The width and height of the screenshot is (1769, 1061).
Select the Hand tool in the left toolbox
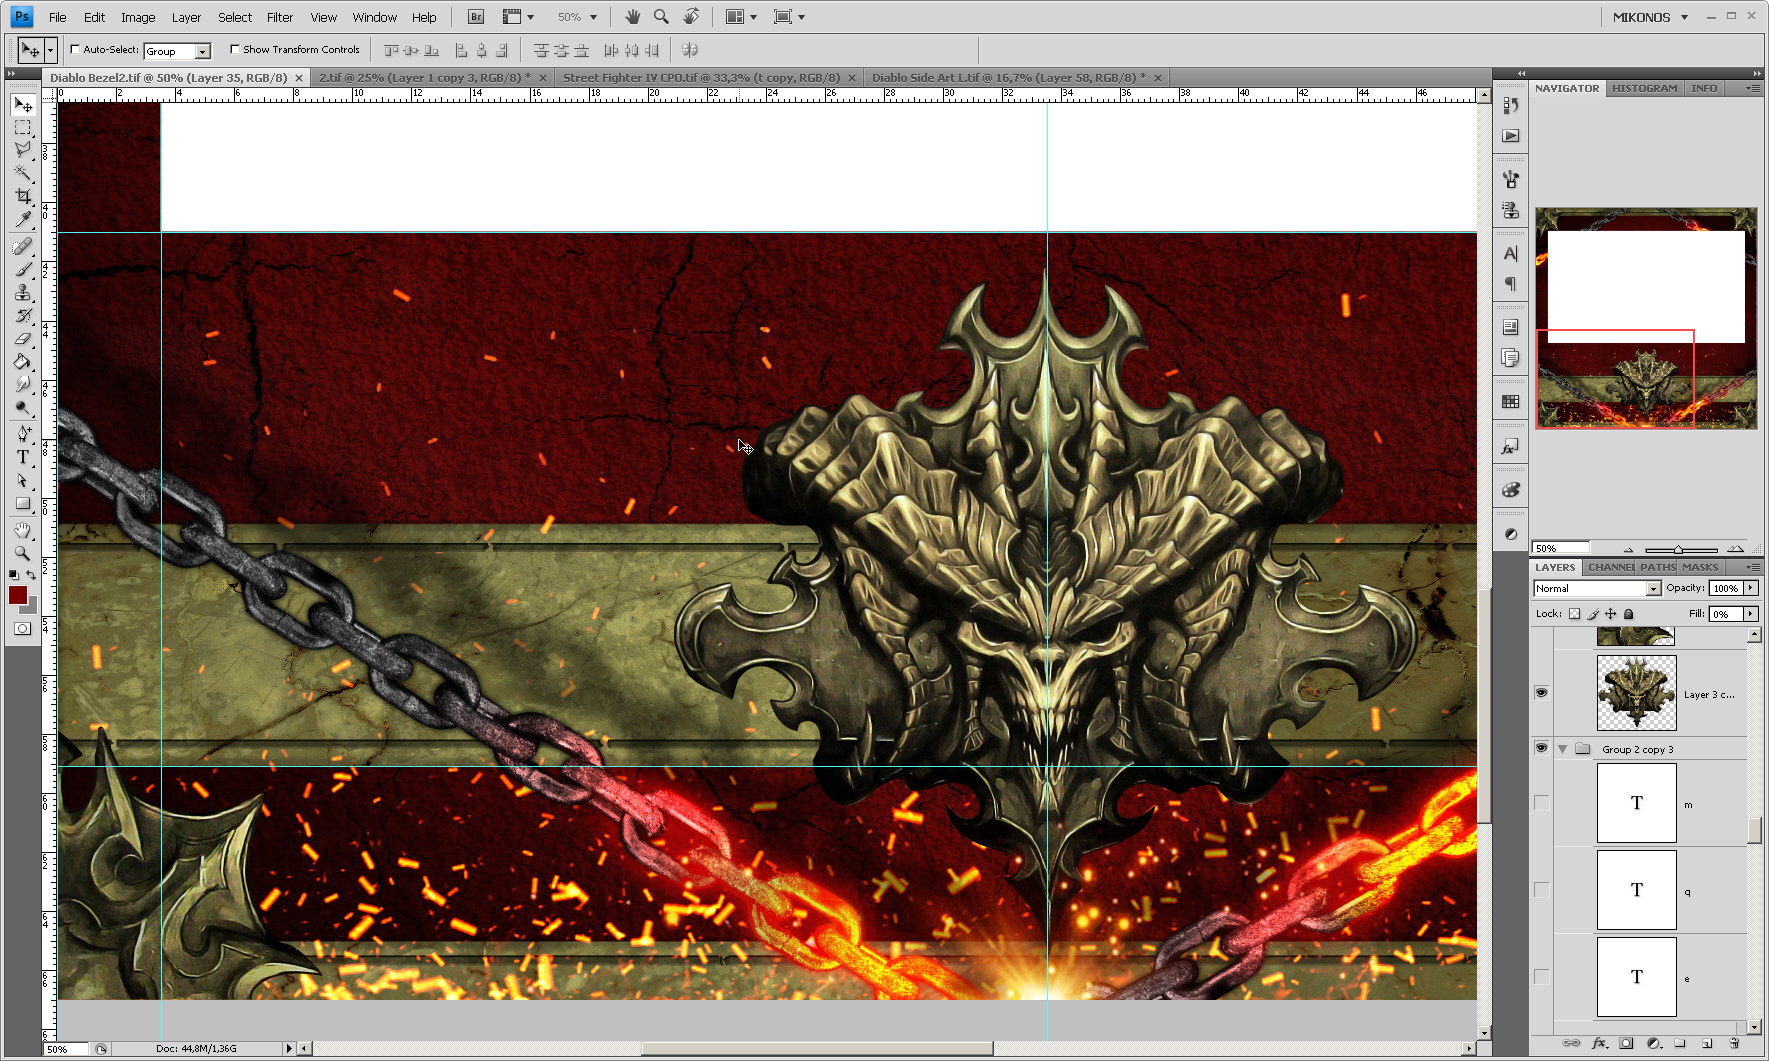23,530
